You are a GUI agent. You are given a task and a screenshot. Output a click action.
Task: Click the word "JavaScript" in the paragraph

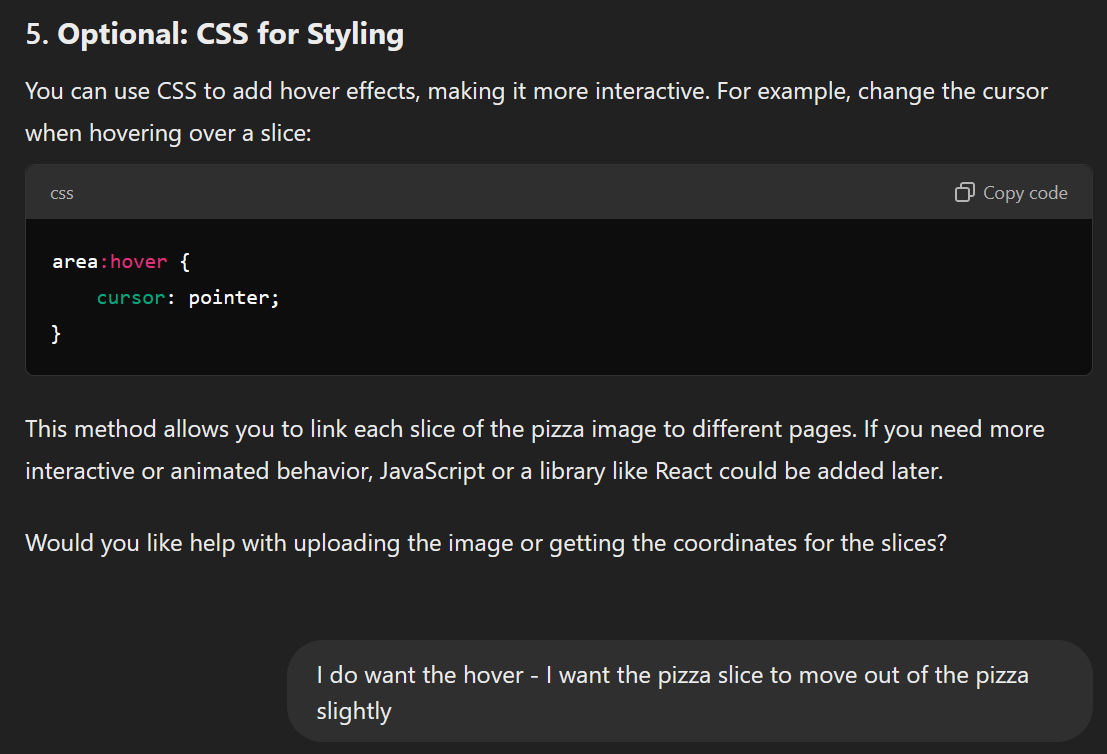click(433, 470)
